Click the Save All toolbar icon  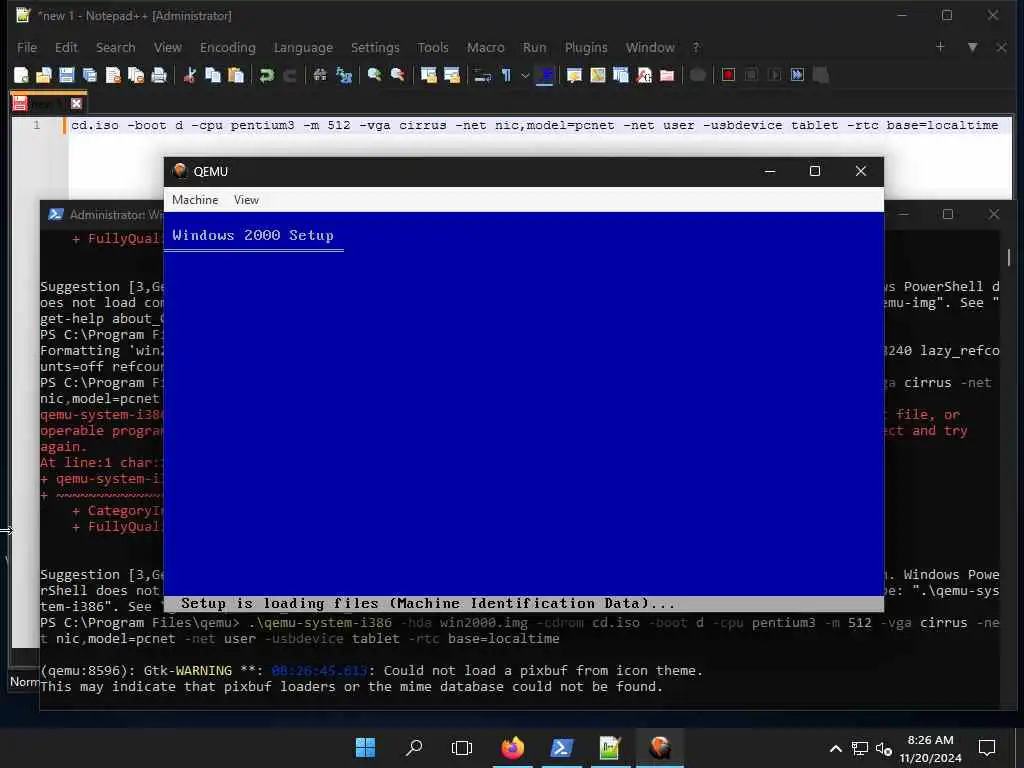tap(89, 75)
